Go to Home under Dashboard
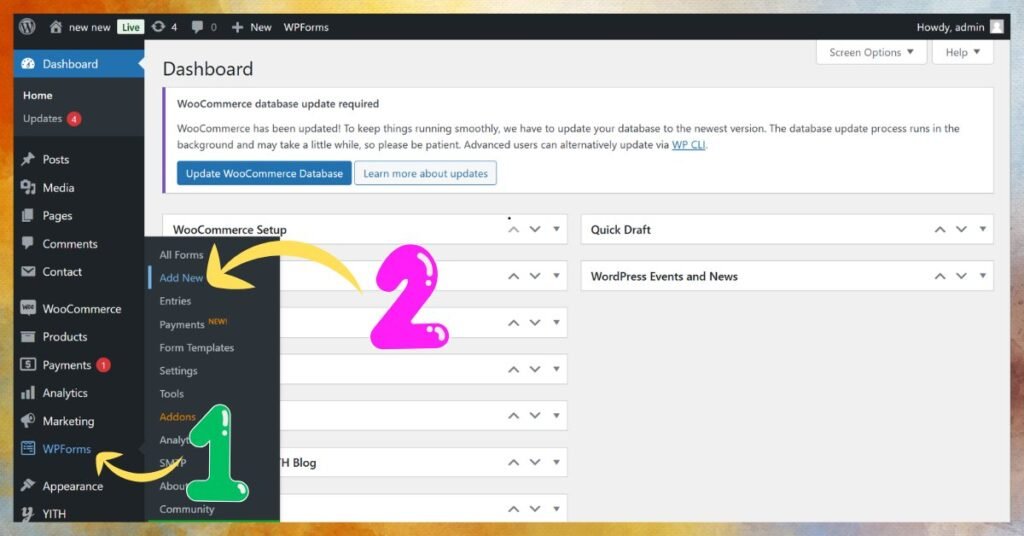The height and width of the screenshot is (536, 1024). (x=37, y=95)
